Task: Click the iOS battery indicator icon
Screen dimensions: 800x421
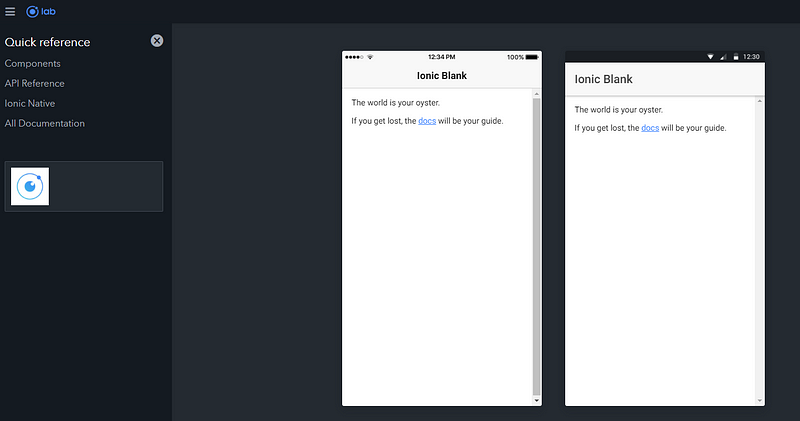Action: [x=532, y=57]
